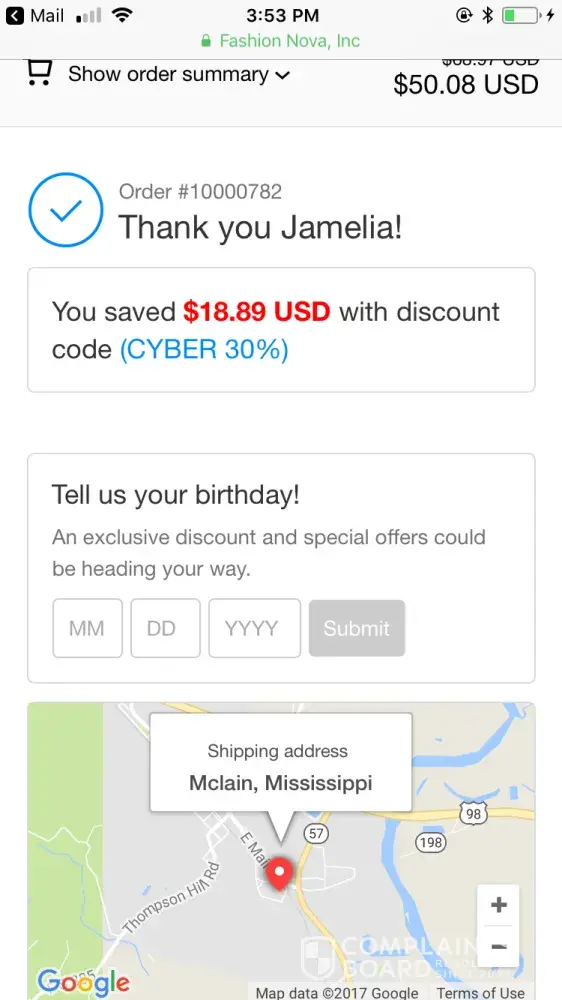This screenshot has width=562, height=1000.
Task: Tap the Bluetooth status bar icon
Action: click(x=487, y=15)
